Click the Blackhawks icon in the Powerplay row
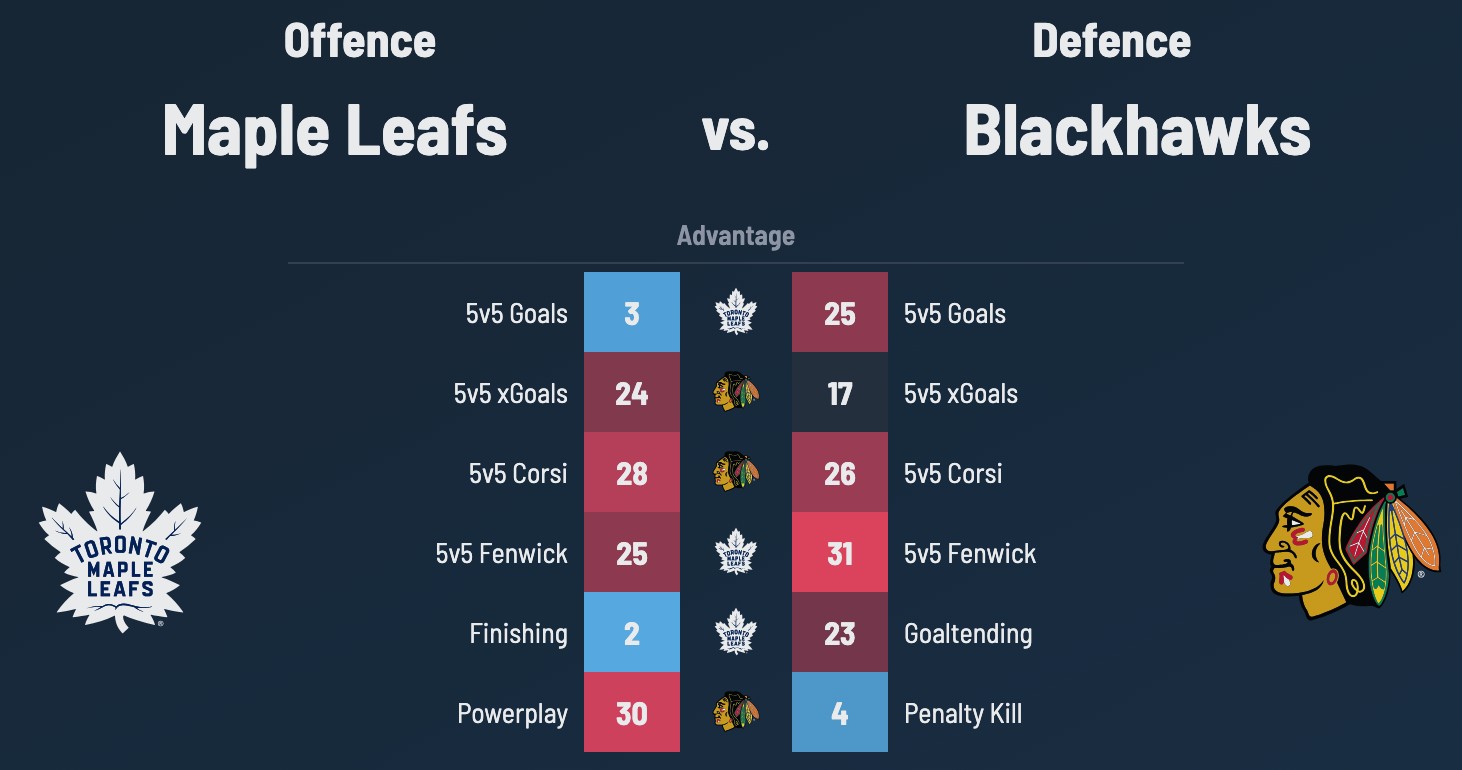This screenshot has width=1462, height=770. pos(736,712)
